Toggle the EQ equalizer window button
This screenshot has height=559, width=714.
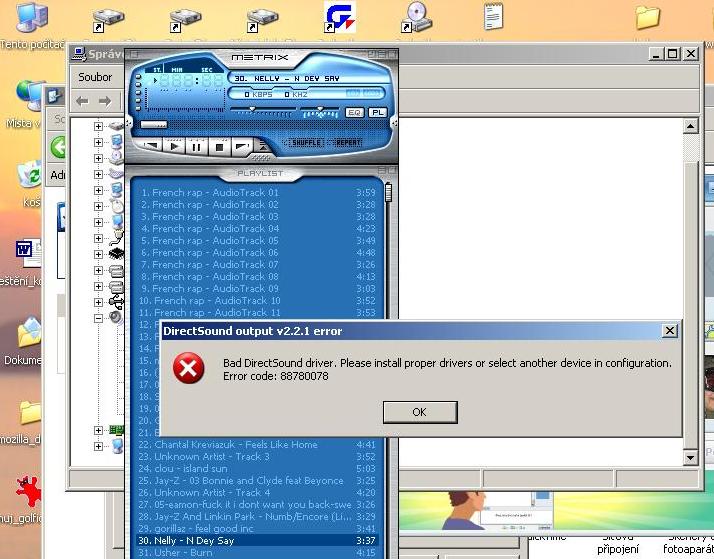(x=355, y=112)
